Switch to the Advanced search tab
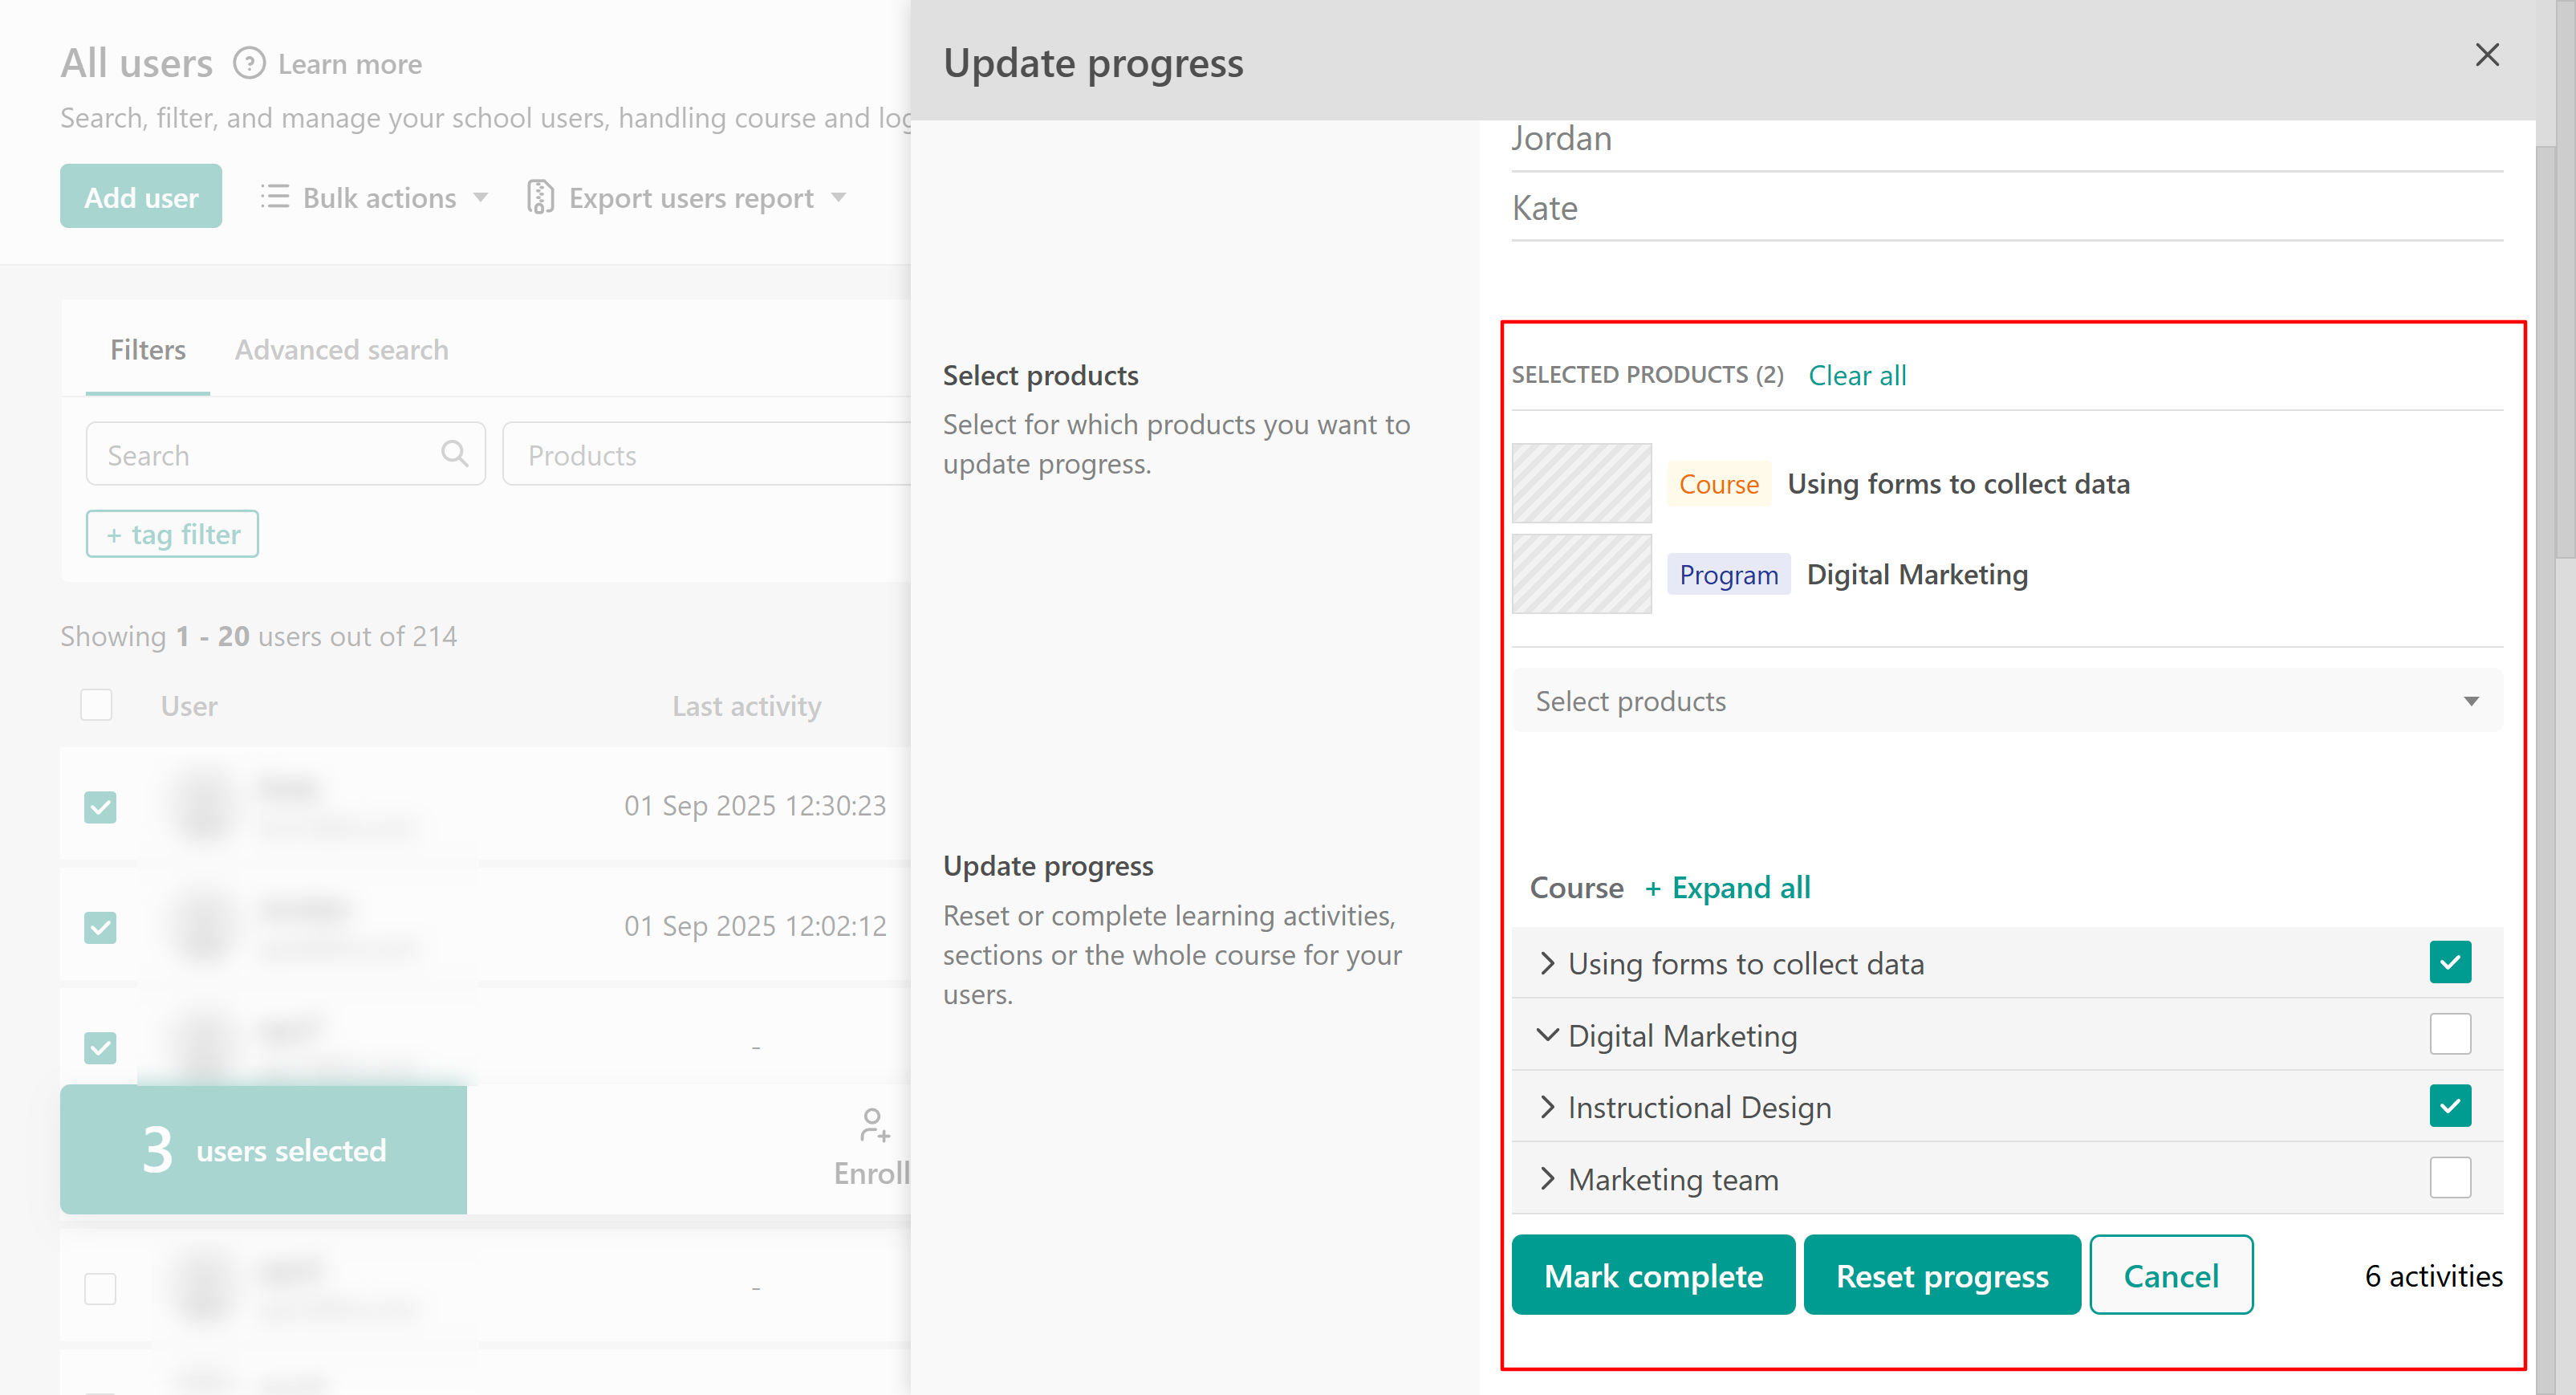The image size is (2576, 1395). point(341,350)
